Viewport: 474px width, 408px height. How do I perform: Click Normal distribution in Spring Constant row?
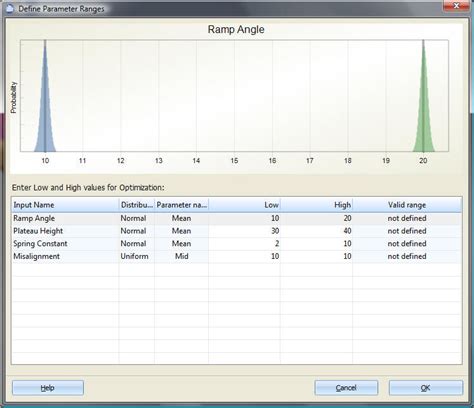[133, 244]
